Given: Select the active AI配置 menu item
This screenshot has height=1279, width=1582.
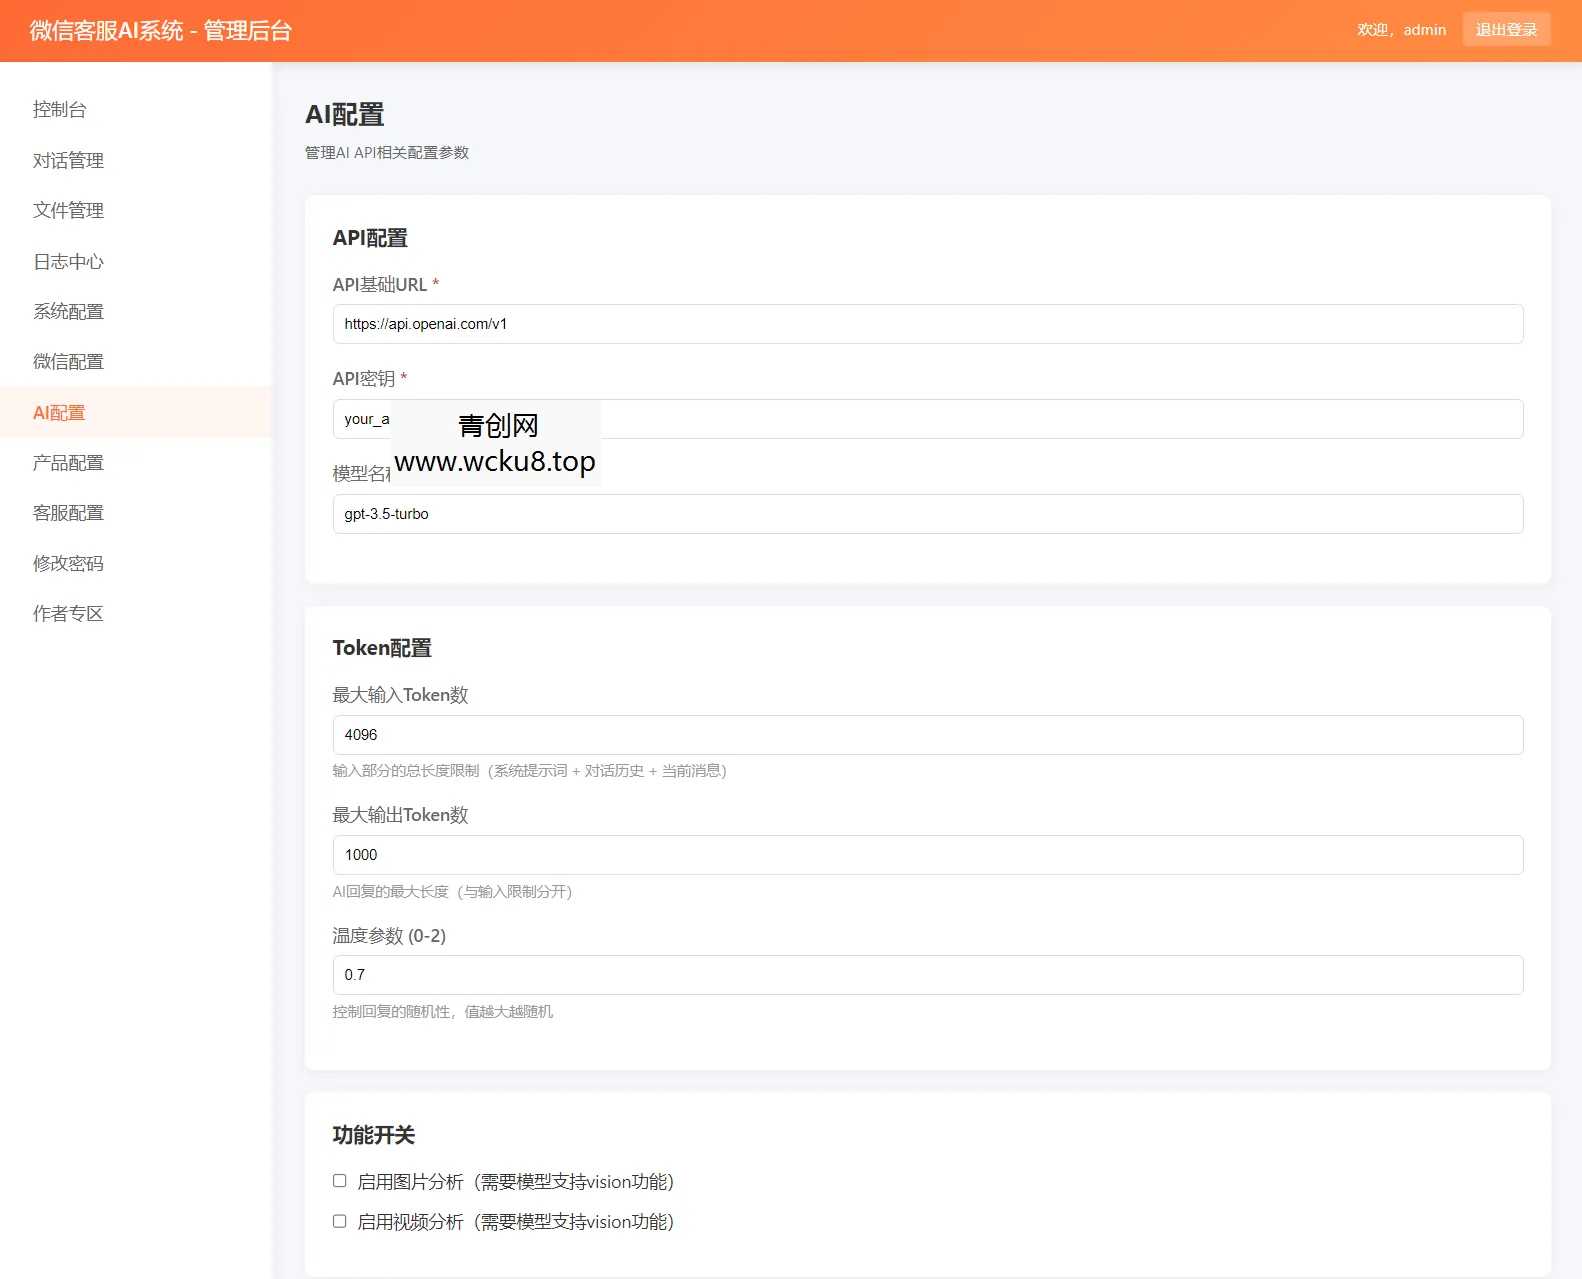Looking at the screenshot, I should [x=135, y=412].
